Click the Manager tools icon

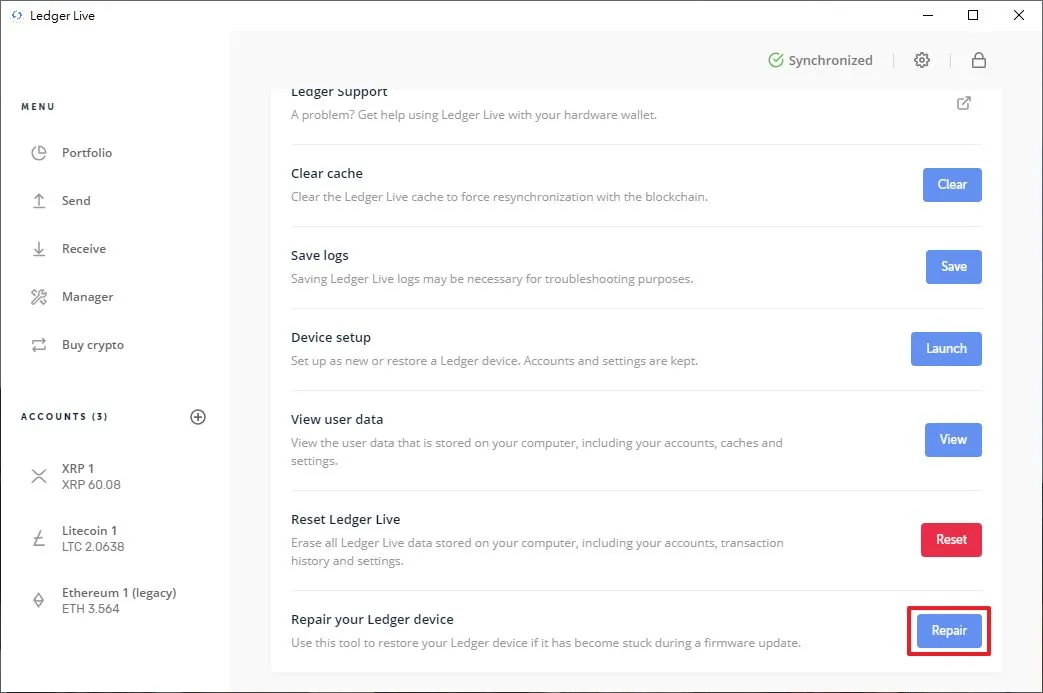coord(39,297)
